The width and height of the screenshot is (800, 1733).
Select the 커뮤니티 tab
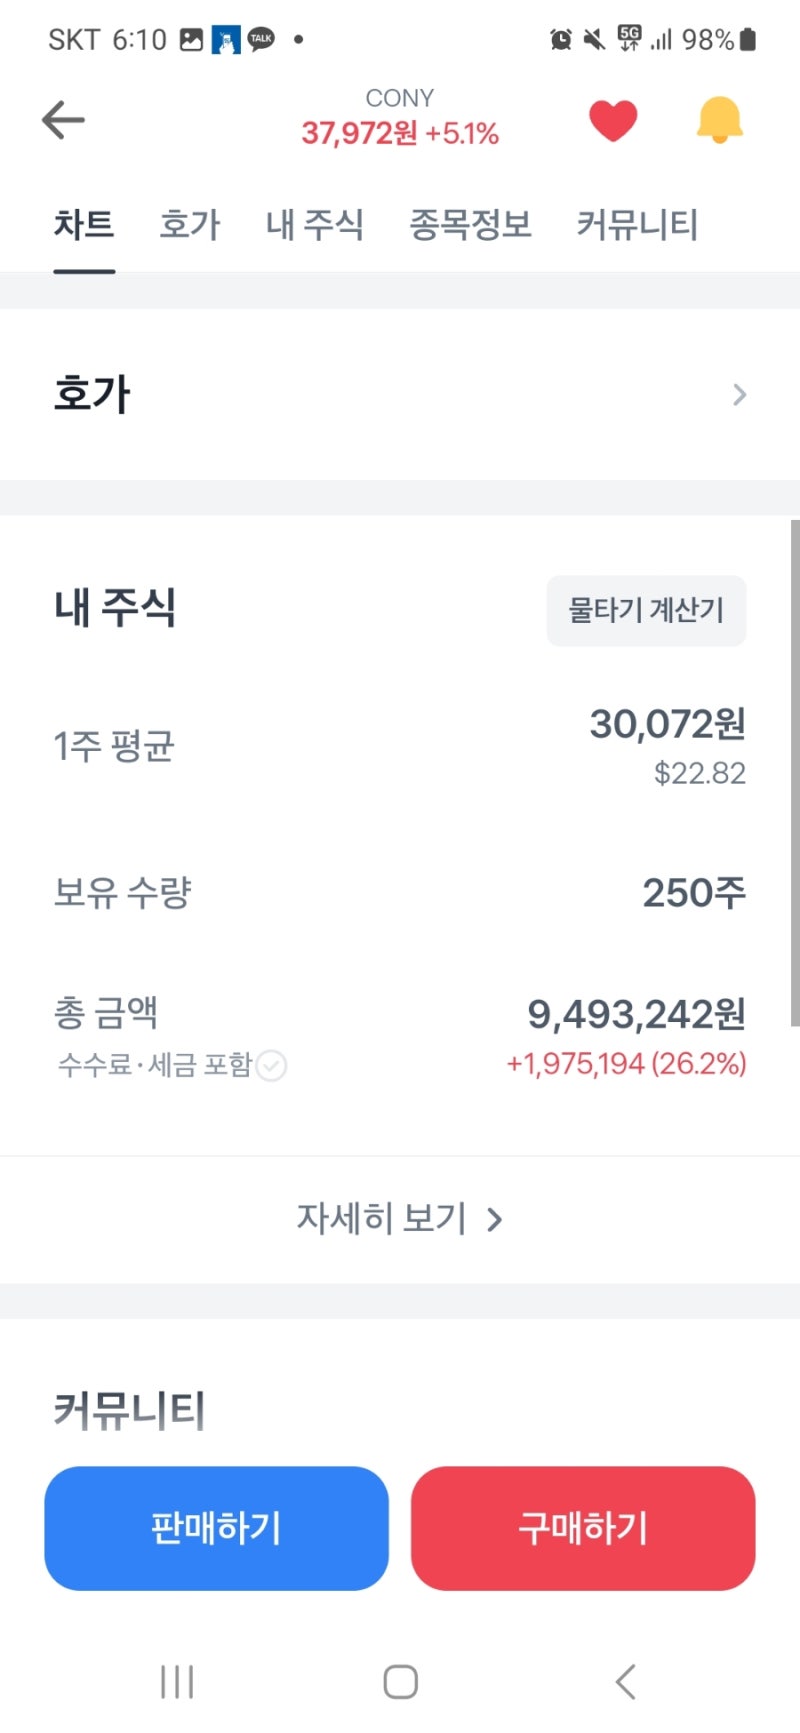tap(637, 225)
